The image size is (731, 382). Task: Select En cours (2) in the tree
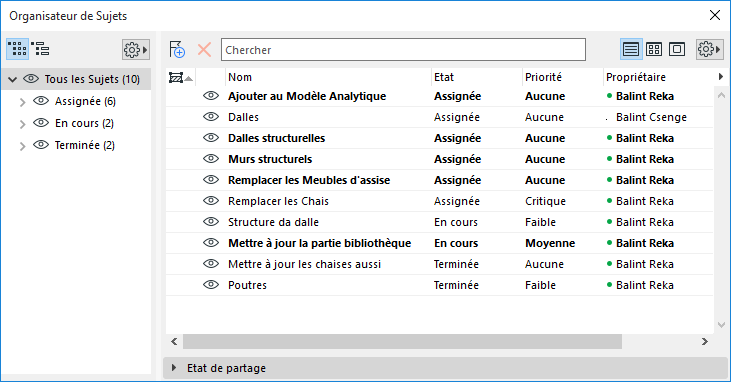pos(84,123)
